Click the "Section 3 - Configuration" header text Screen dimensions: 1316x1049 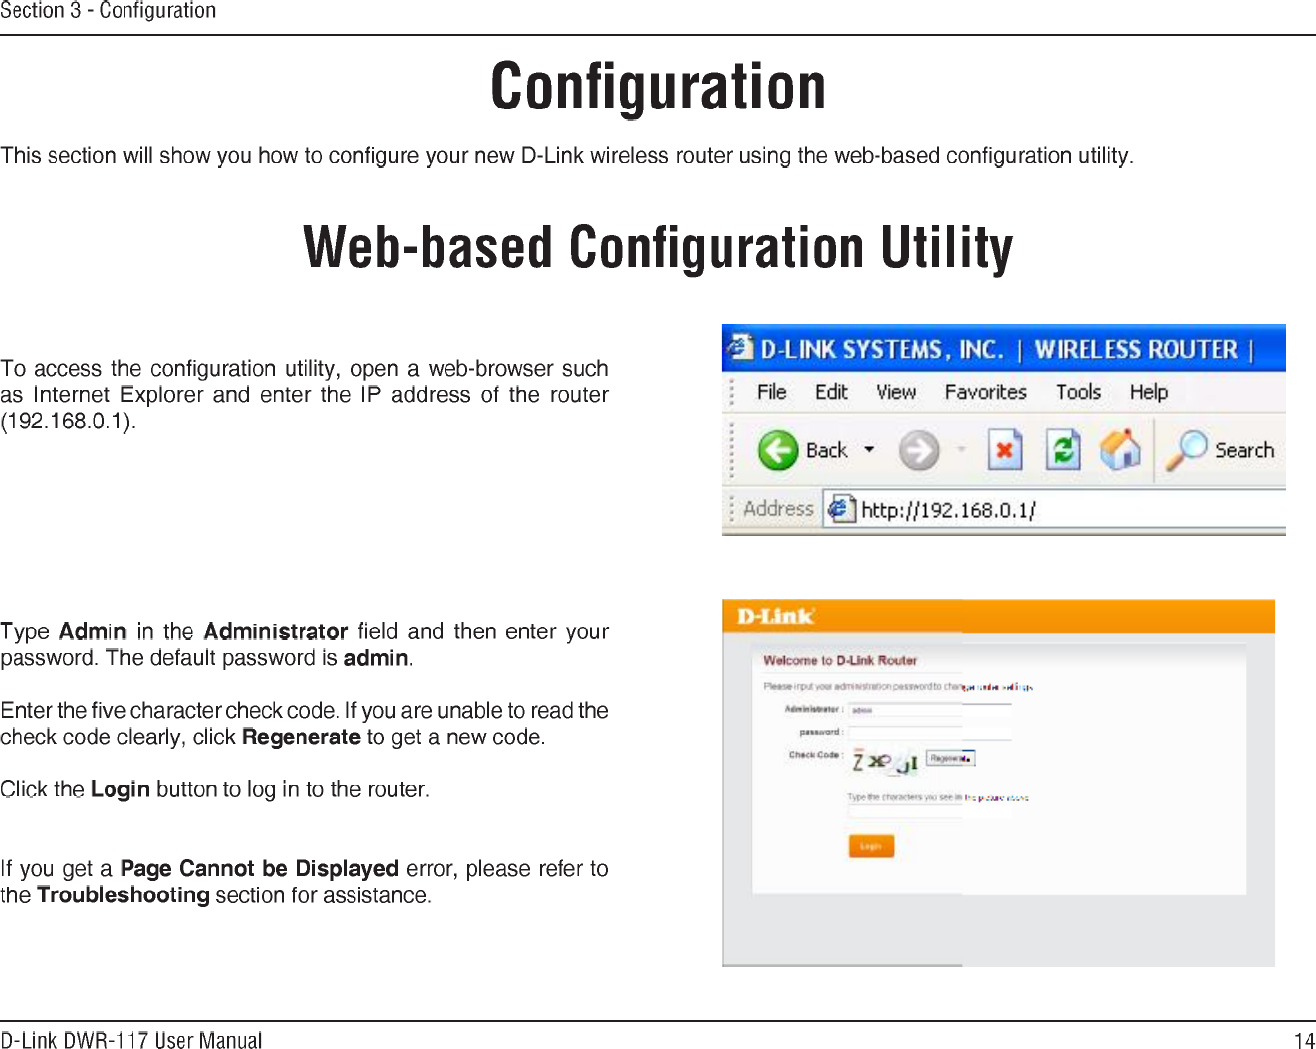(108, 11)
